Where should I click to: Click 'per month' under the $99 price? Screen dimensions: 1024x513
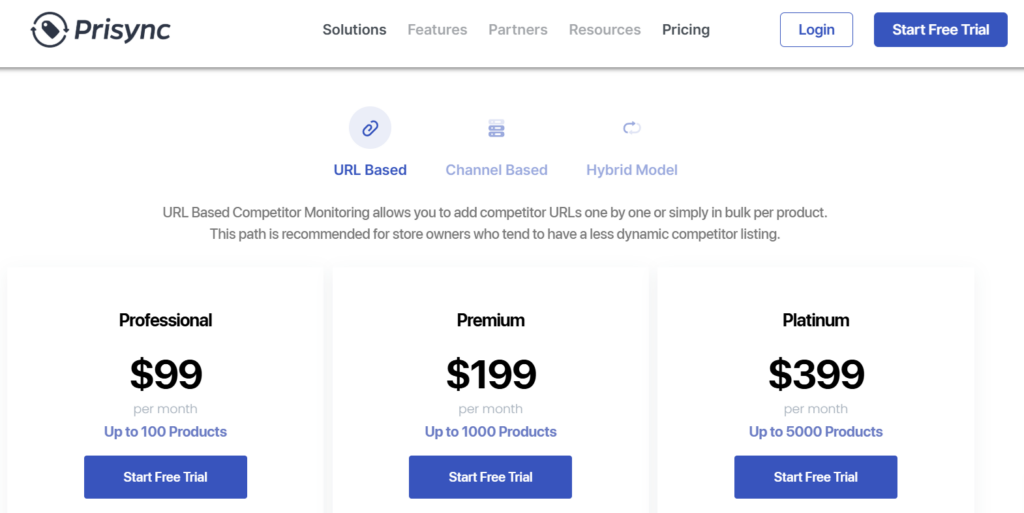[x=165, y=409]
